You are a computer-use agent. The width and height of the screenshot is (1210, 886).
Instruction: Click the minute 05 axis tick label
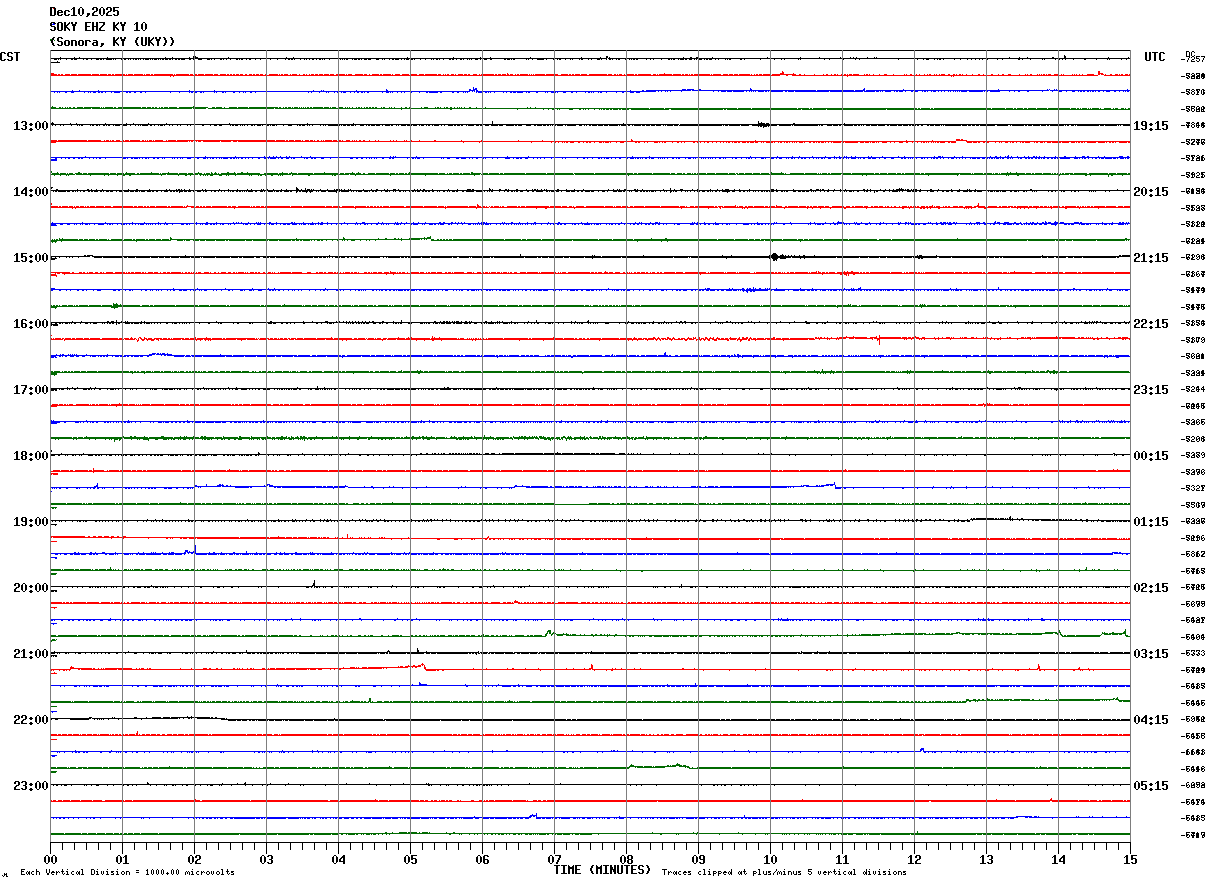(410, 859)
